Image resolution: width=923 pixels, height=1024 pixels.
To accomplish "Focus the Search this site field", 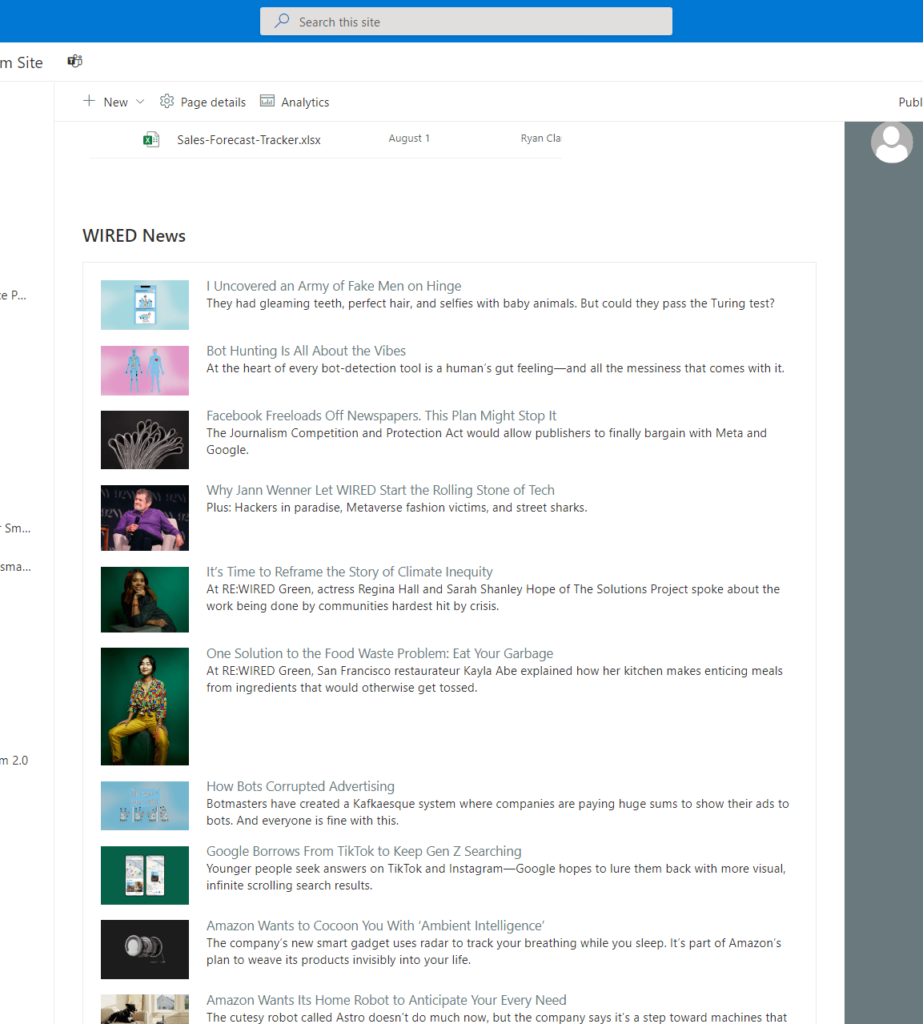I will point(466,22).
